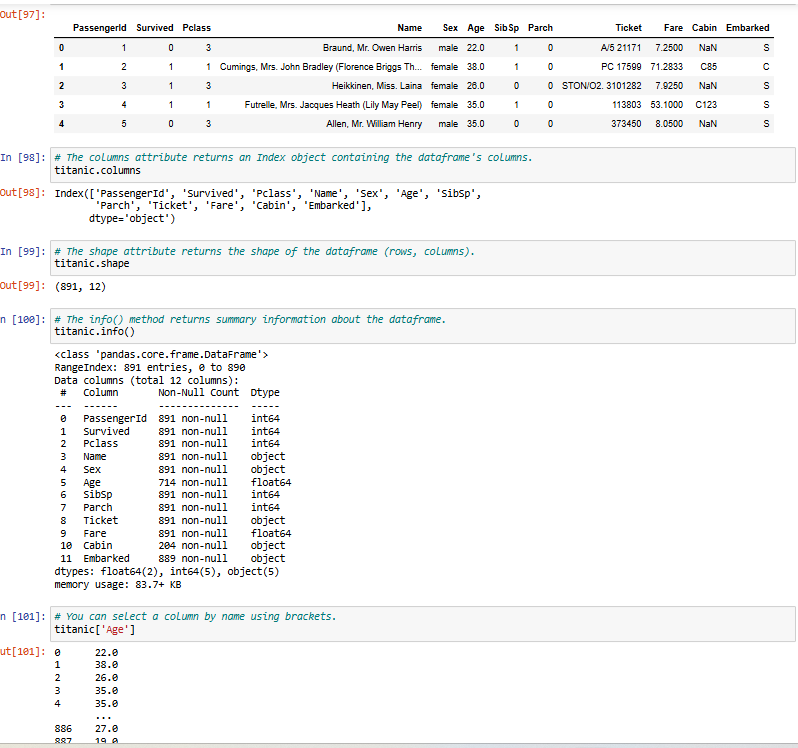Click the Cabin column header
Screen dimensions: 798x748
pos(704,28)
